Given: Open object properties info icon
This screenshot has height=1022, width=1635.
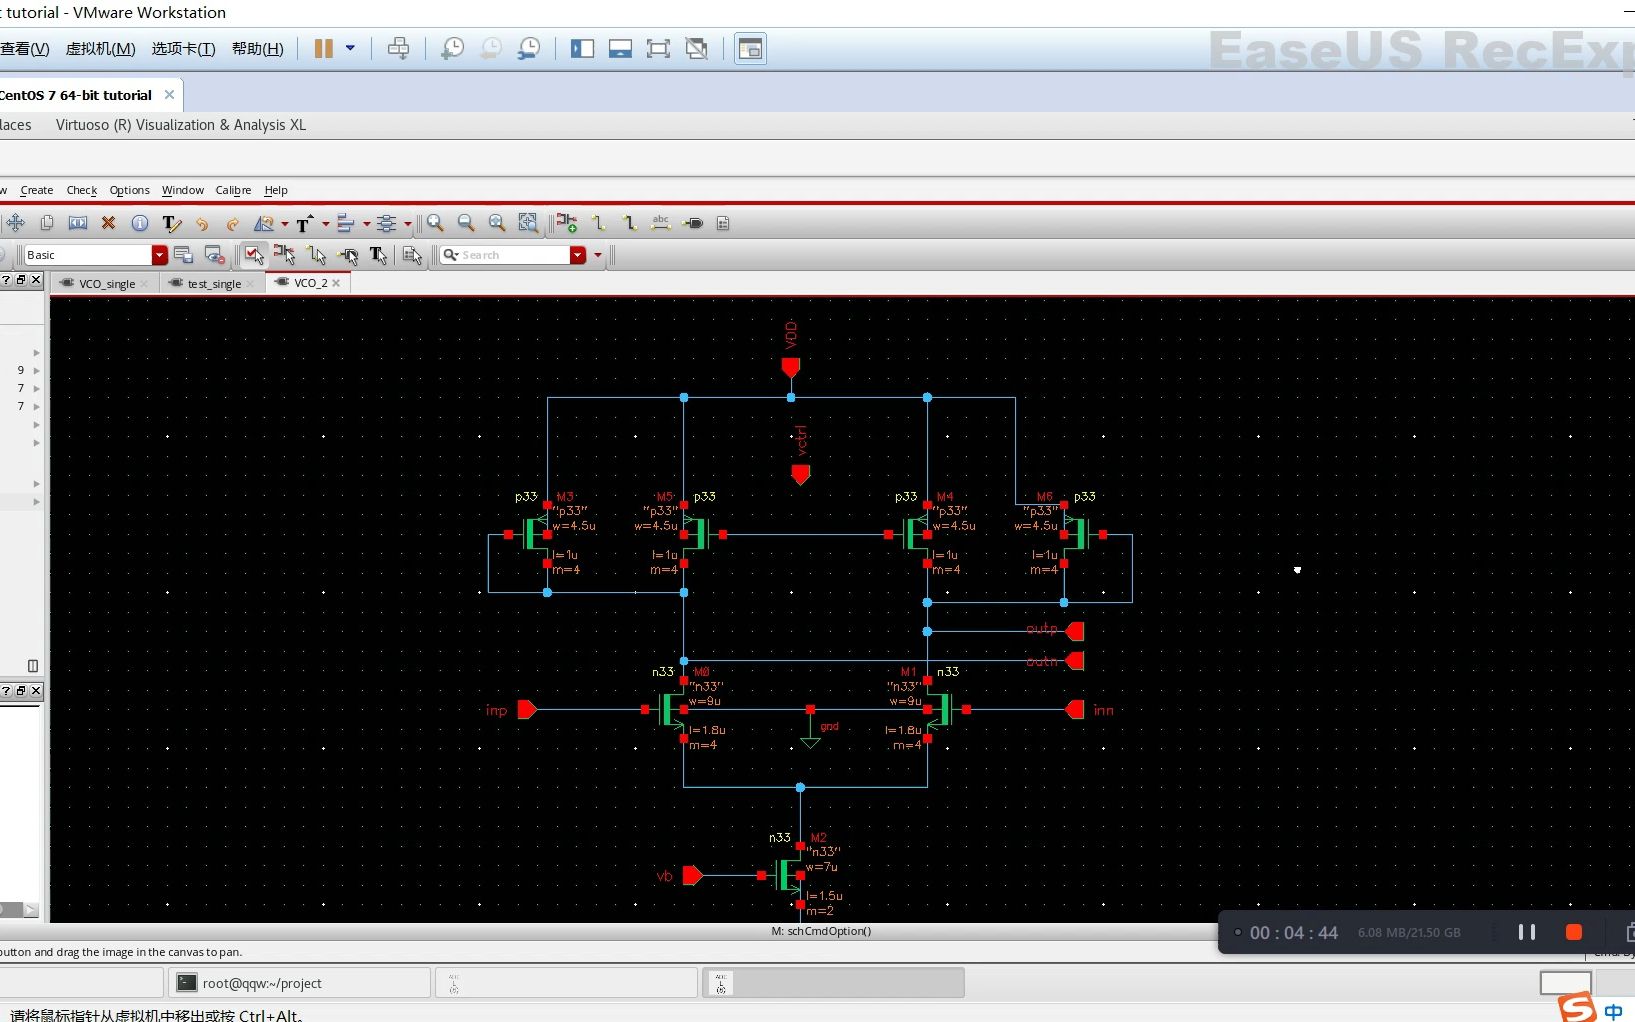Looking at the screenshot, I should point(140,223).
